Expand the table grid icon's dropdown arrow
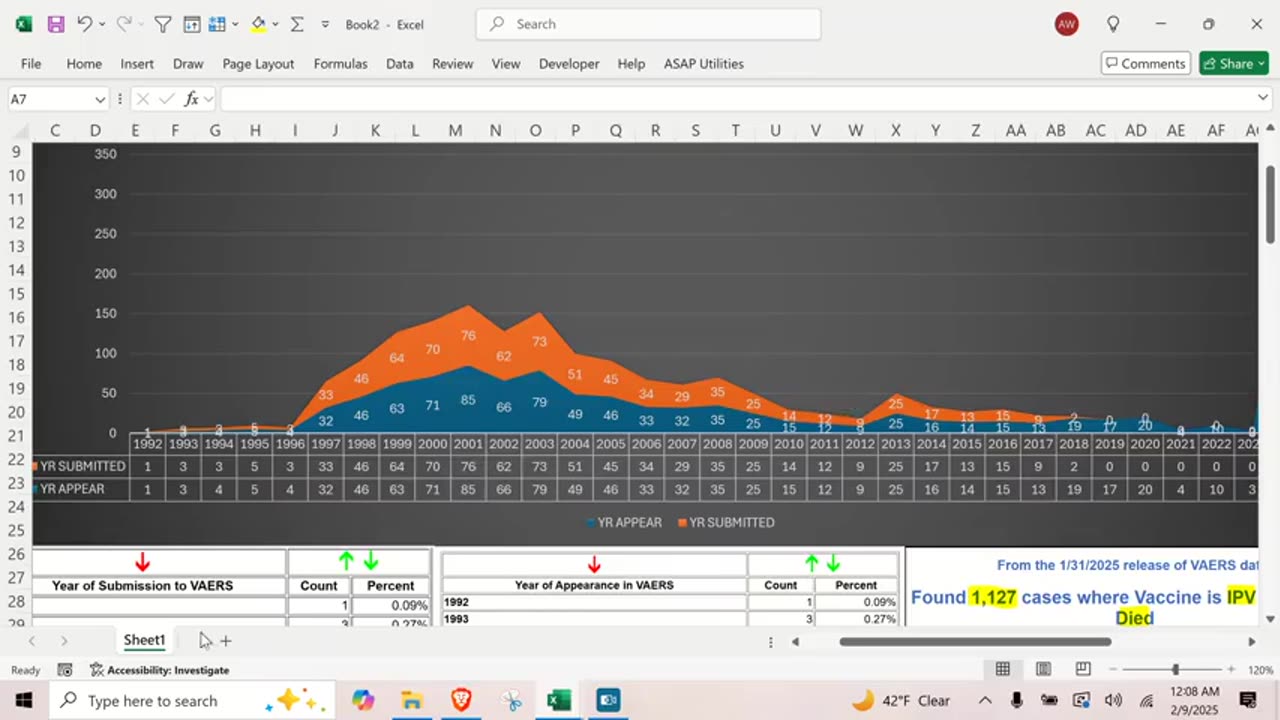This screenshot has height=720, width=1280. point(233,24)
